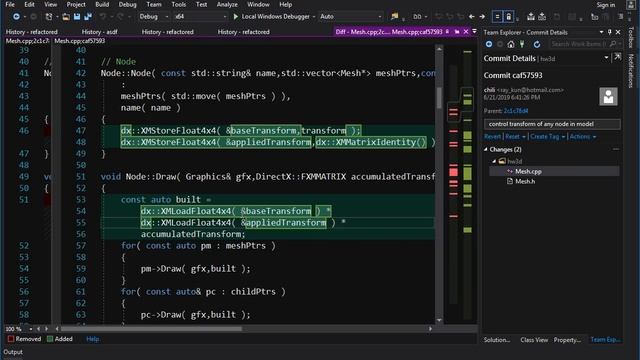Collapse the hw3d folder node
The width and height of the screenshot is (640, 360).
pyautogui.click(x=494, y=161)
